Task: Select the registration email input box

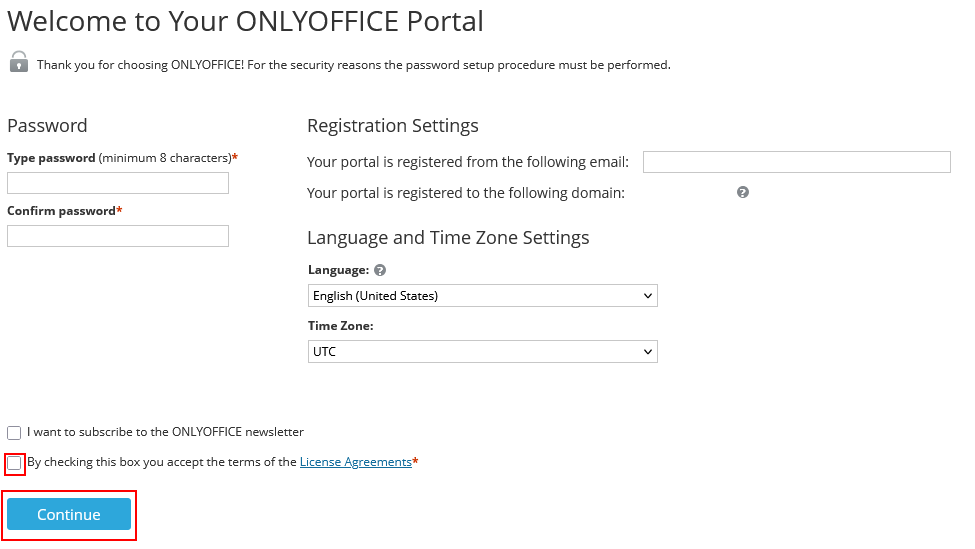Action: point(796,162)
